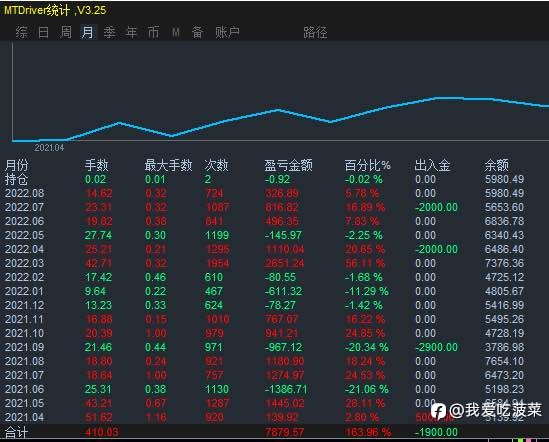Open the 年 yearly tab
Image resolution: width=549 pixels, height=442 pixels.
click(x=132, y=32)
